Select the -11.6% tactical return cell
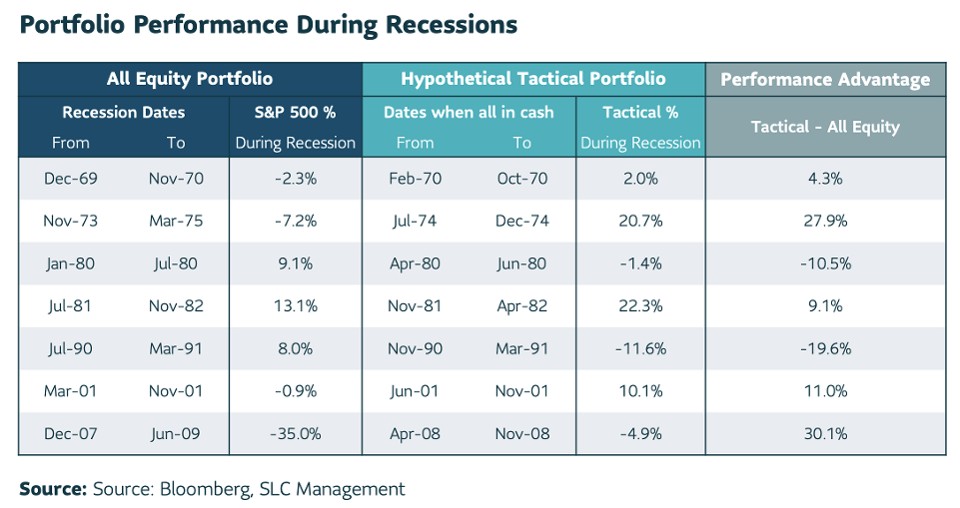The width and height of the screenshot is (960, 508). click(x=640, y=349)
